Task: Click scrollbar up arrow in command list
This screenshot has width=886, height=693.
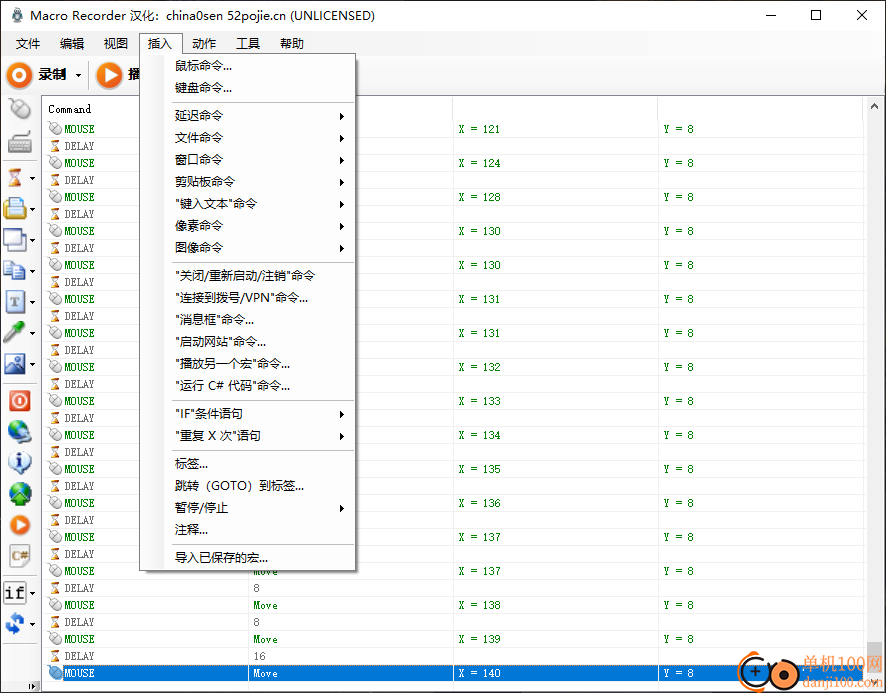Action: (874, 106)
